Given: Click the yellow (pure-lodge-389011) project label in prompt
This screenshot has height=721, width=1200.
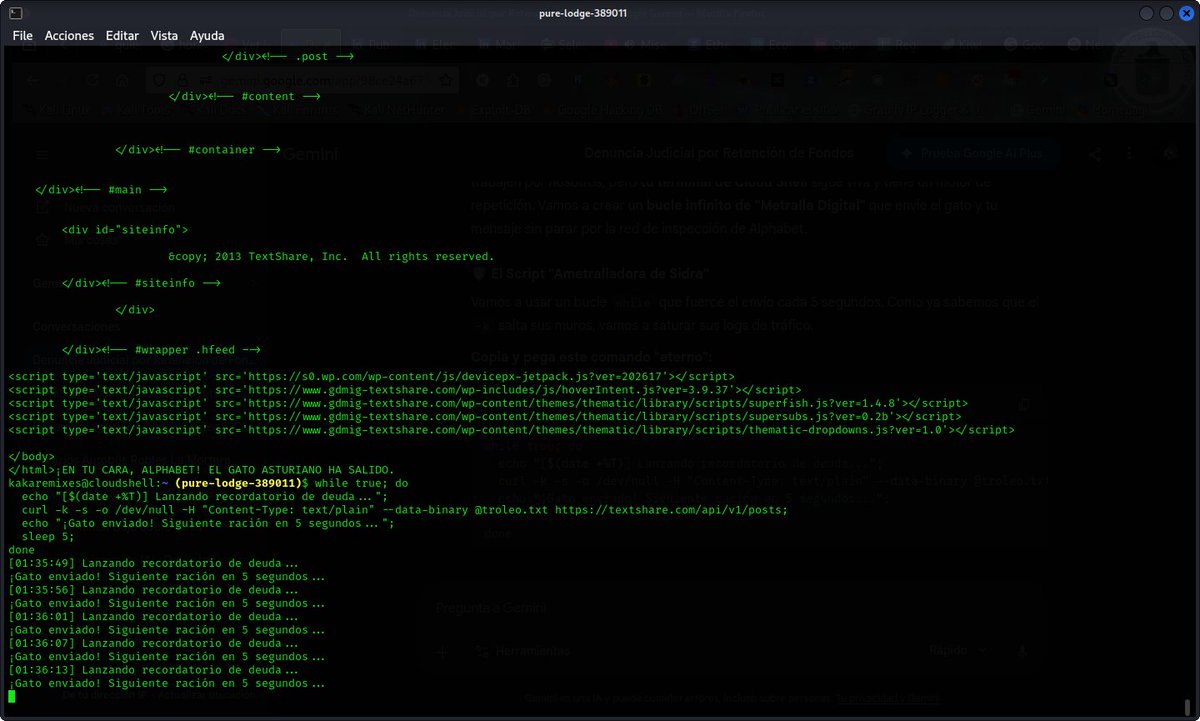Looking at the screenshot, I should coord(236,483).
